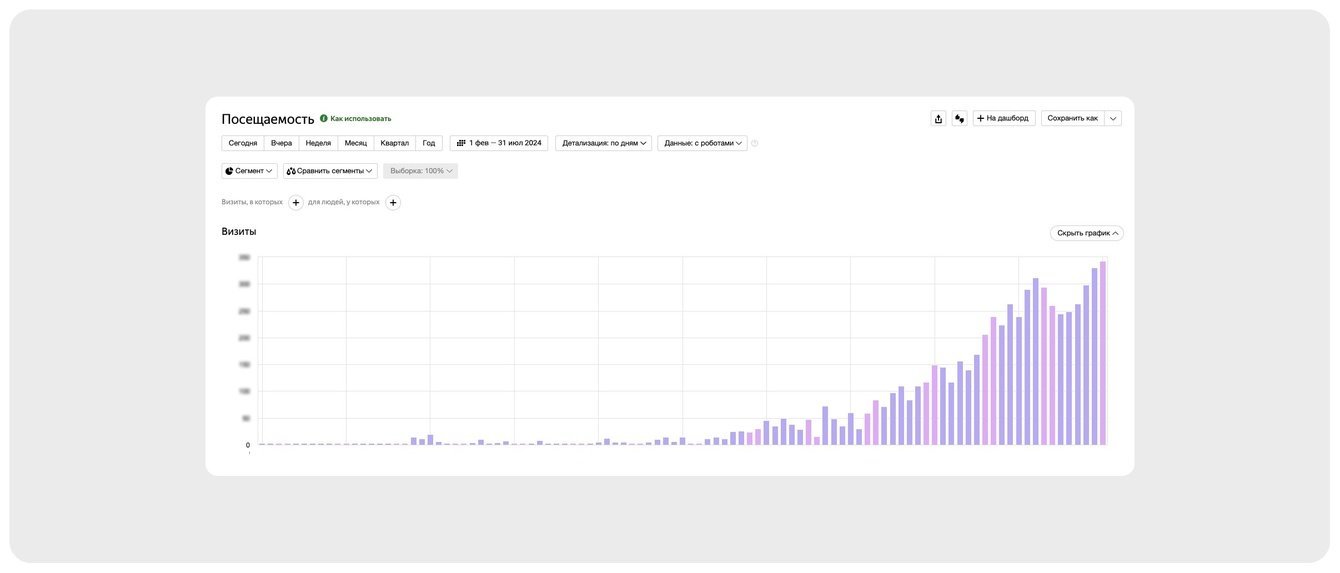This screenshot has width=1340, height=573.
Task: Click plus icon after для людей, у которых
Action: [x=393, y=202]
